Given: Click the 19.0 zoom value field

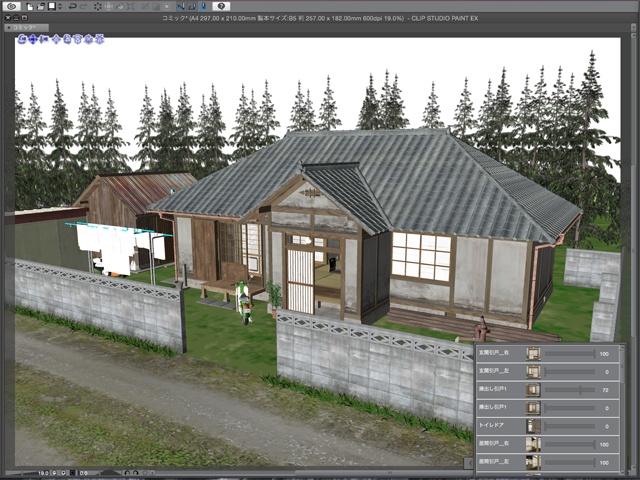Looking at the screenshot, I should click(43, 473).
